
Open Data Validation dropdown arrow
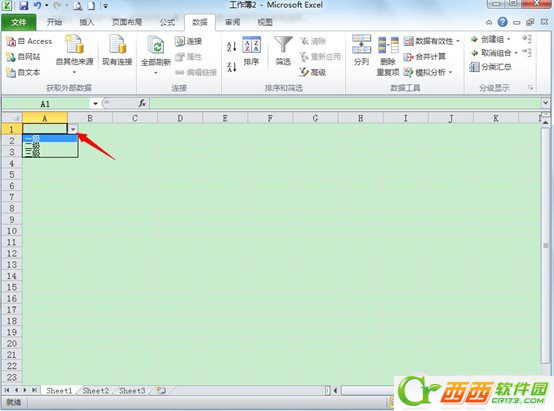pos(458,41)
